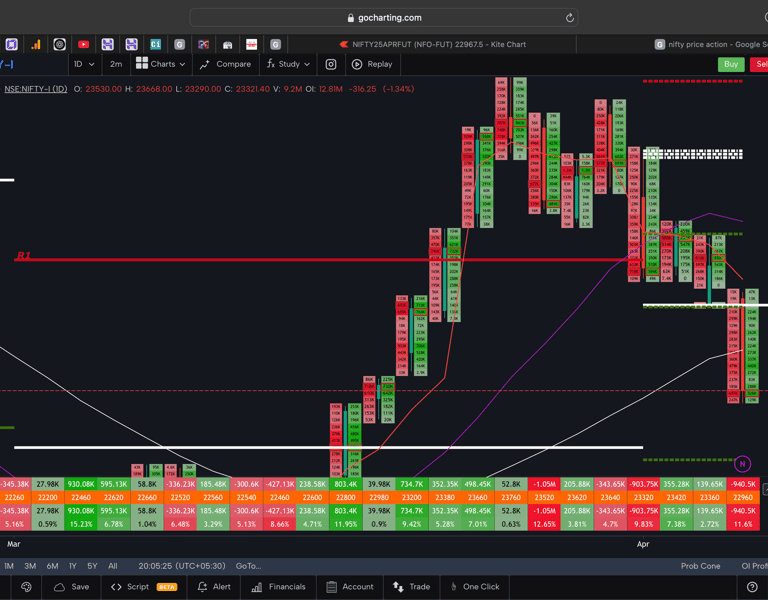Open the theme palette icon

[26, 587]
